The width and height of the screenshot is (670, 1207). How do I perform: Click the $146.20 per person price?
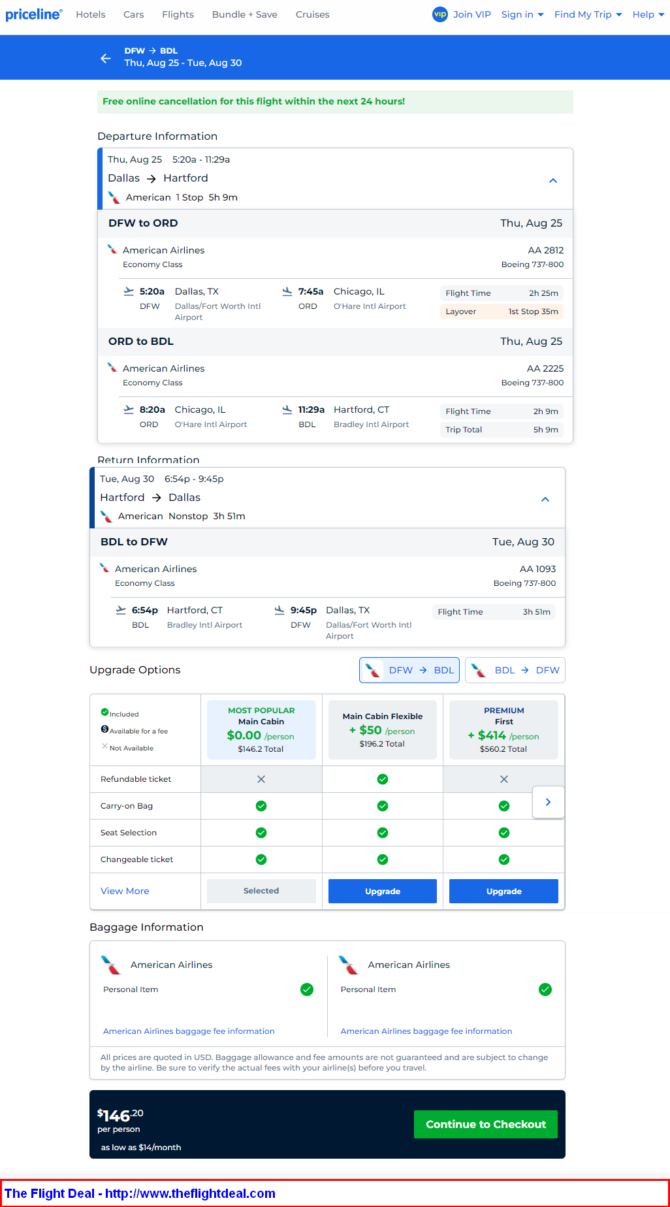(120, 1121)
